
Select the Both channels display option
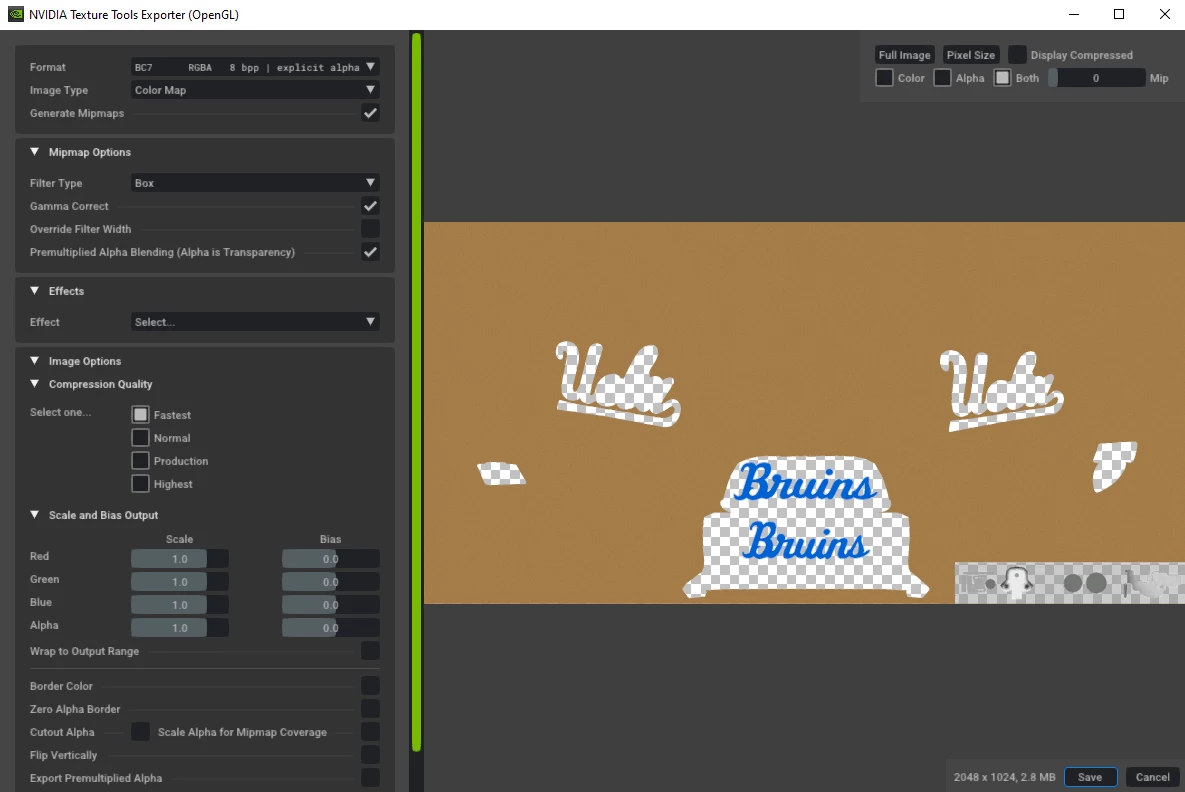(1002, 78)
